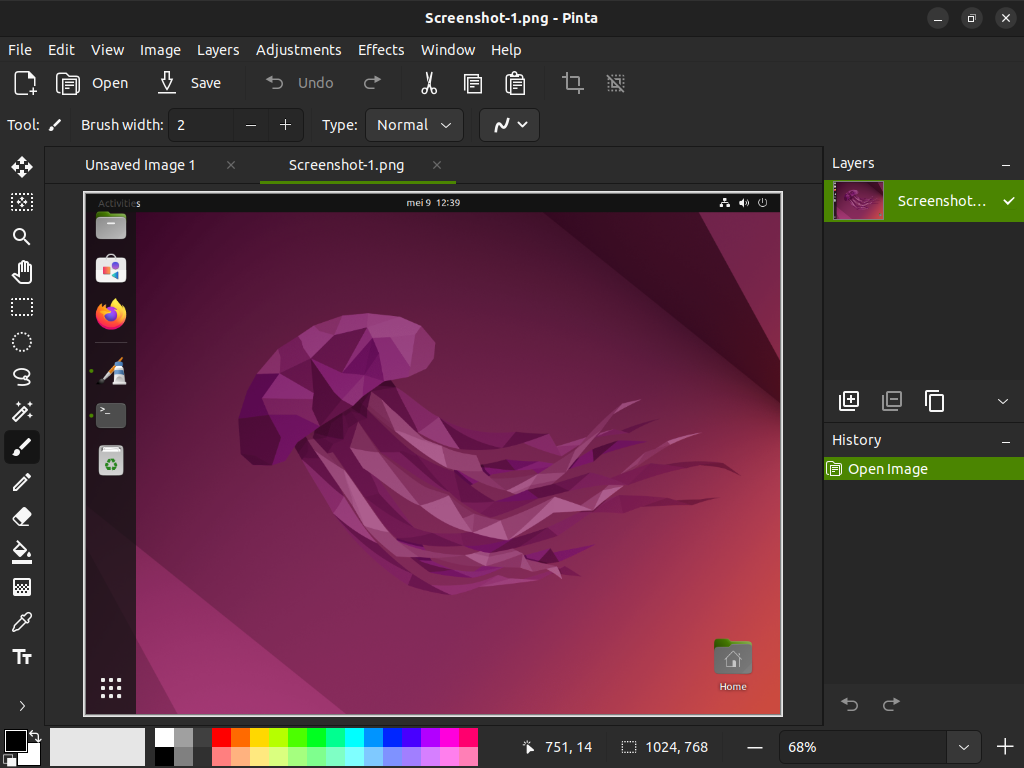Delete the current layer icon

tap(891, 400)
